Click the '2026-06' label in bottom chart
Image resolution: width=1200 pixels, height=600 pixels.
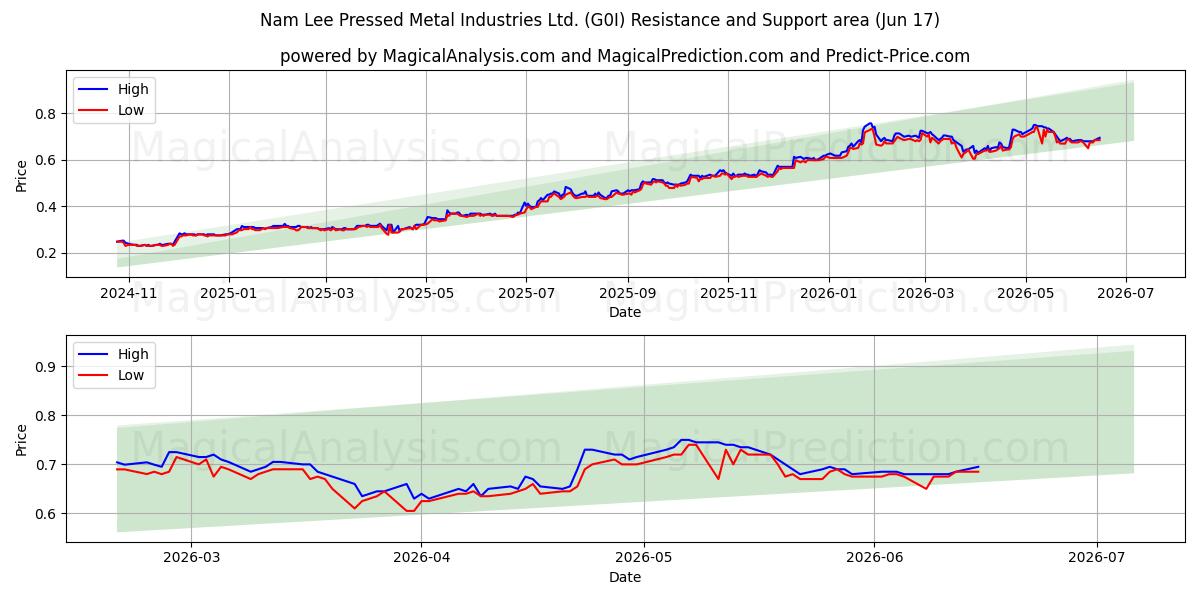[874, 560]
